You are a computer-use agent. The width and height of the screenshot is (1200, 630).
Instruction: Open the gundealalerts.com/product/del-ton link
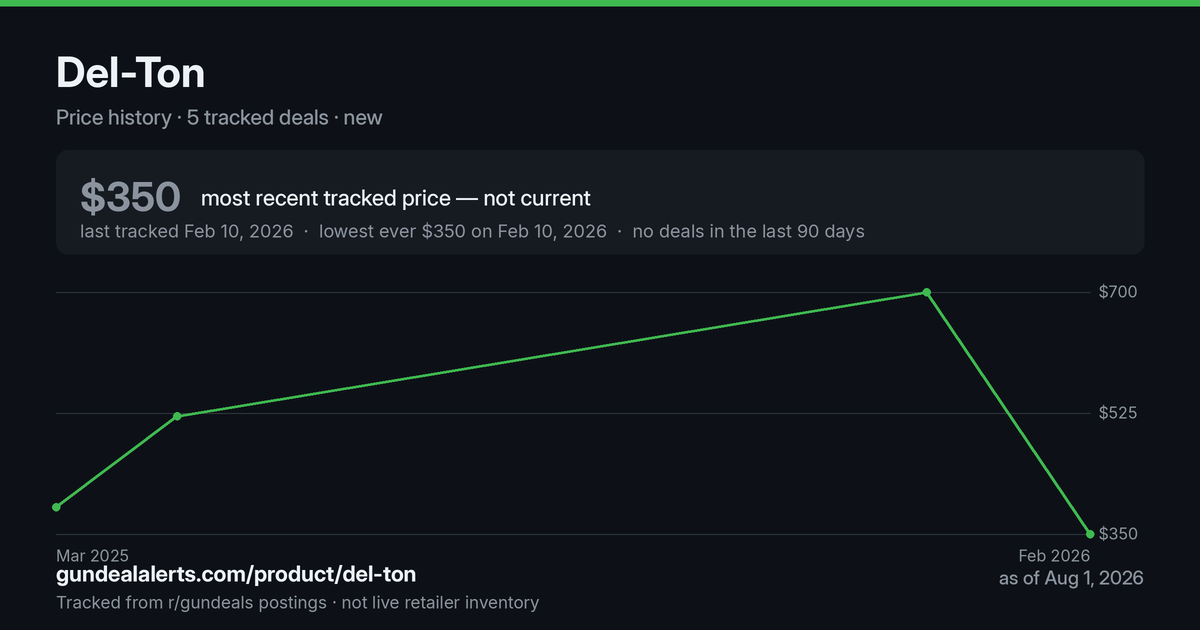236,574
